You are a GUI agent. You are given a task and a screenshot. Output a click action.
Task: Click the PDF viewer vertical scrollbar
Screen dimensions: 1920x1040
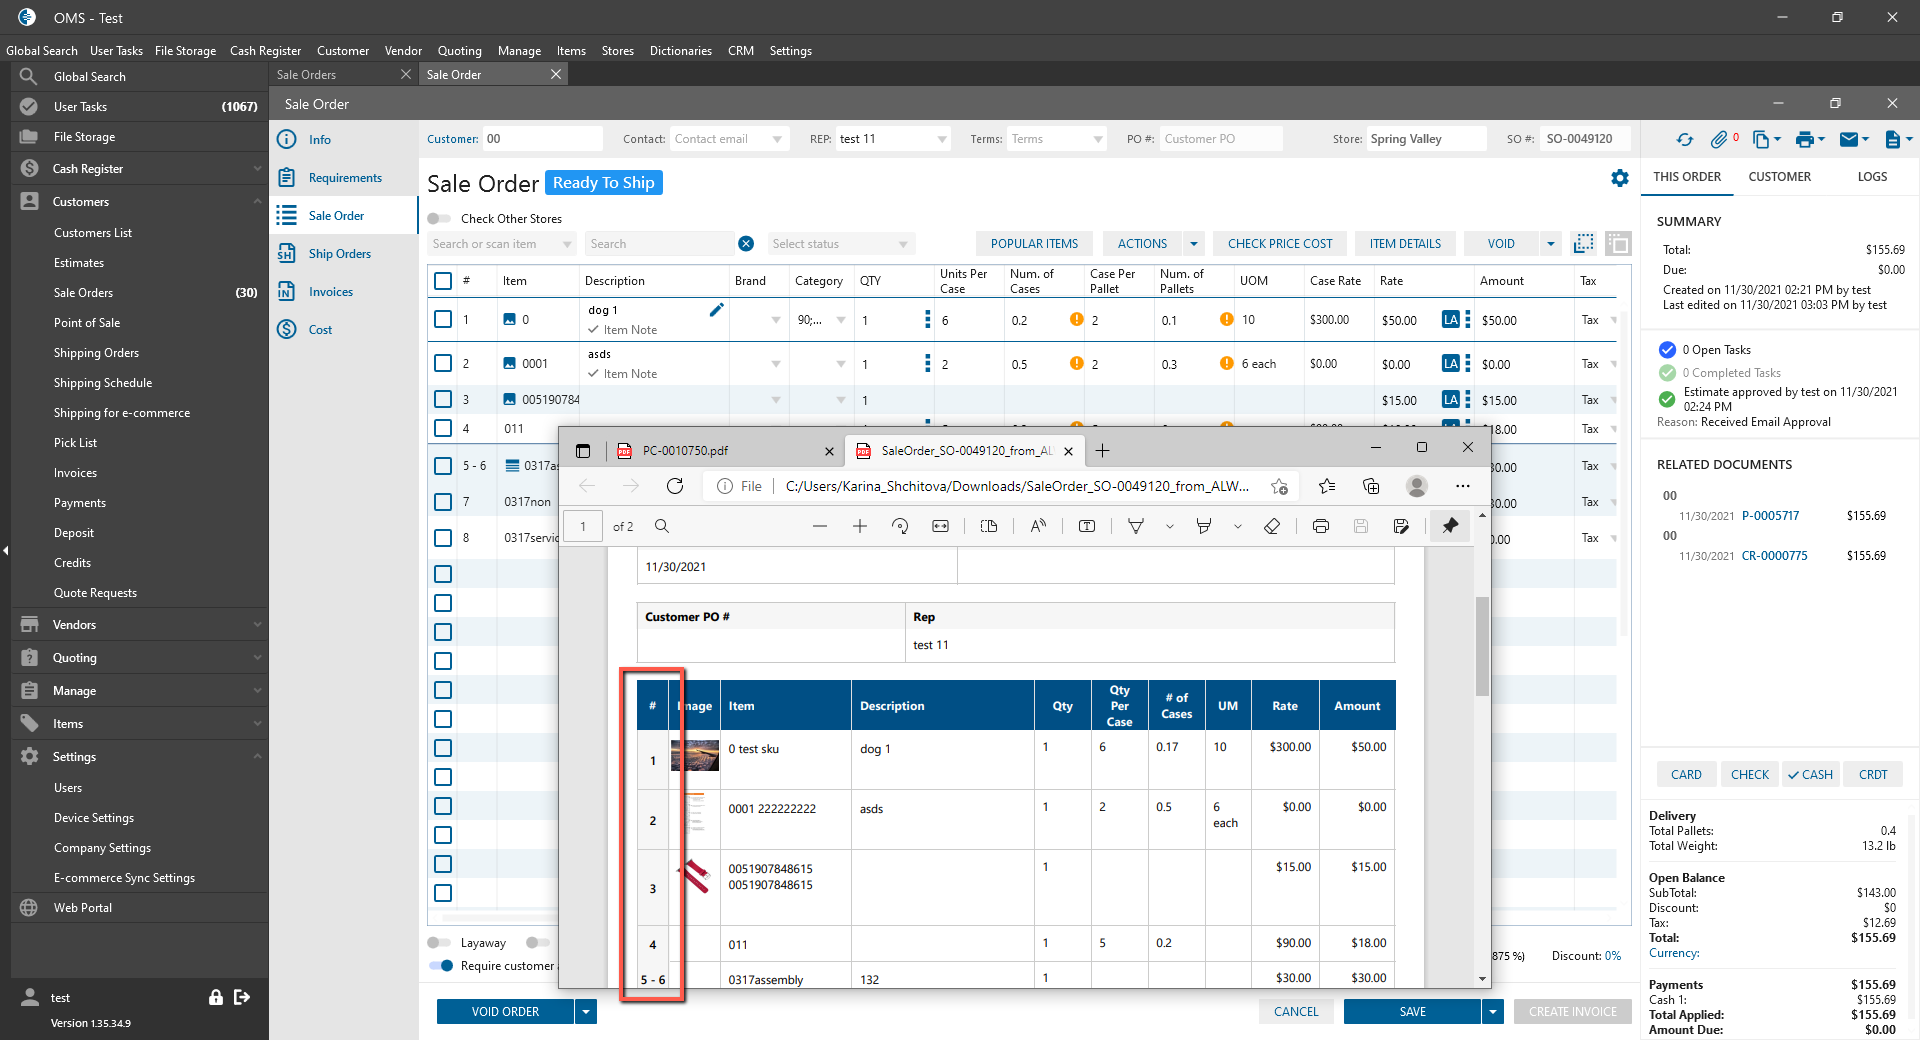pyautogui.click(x=1482, y=645)
